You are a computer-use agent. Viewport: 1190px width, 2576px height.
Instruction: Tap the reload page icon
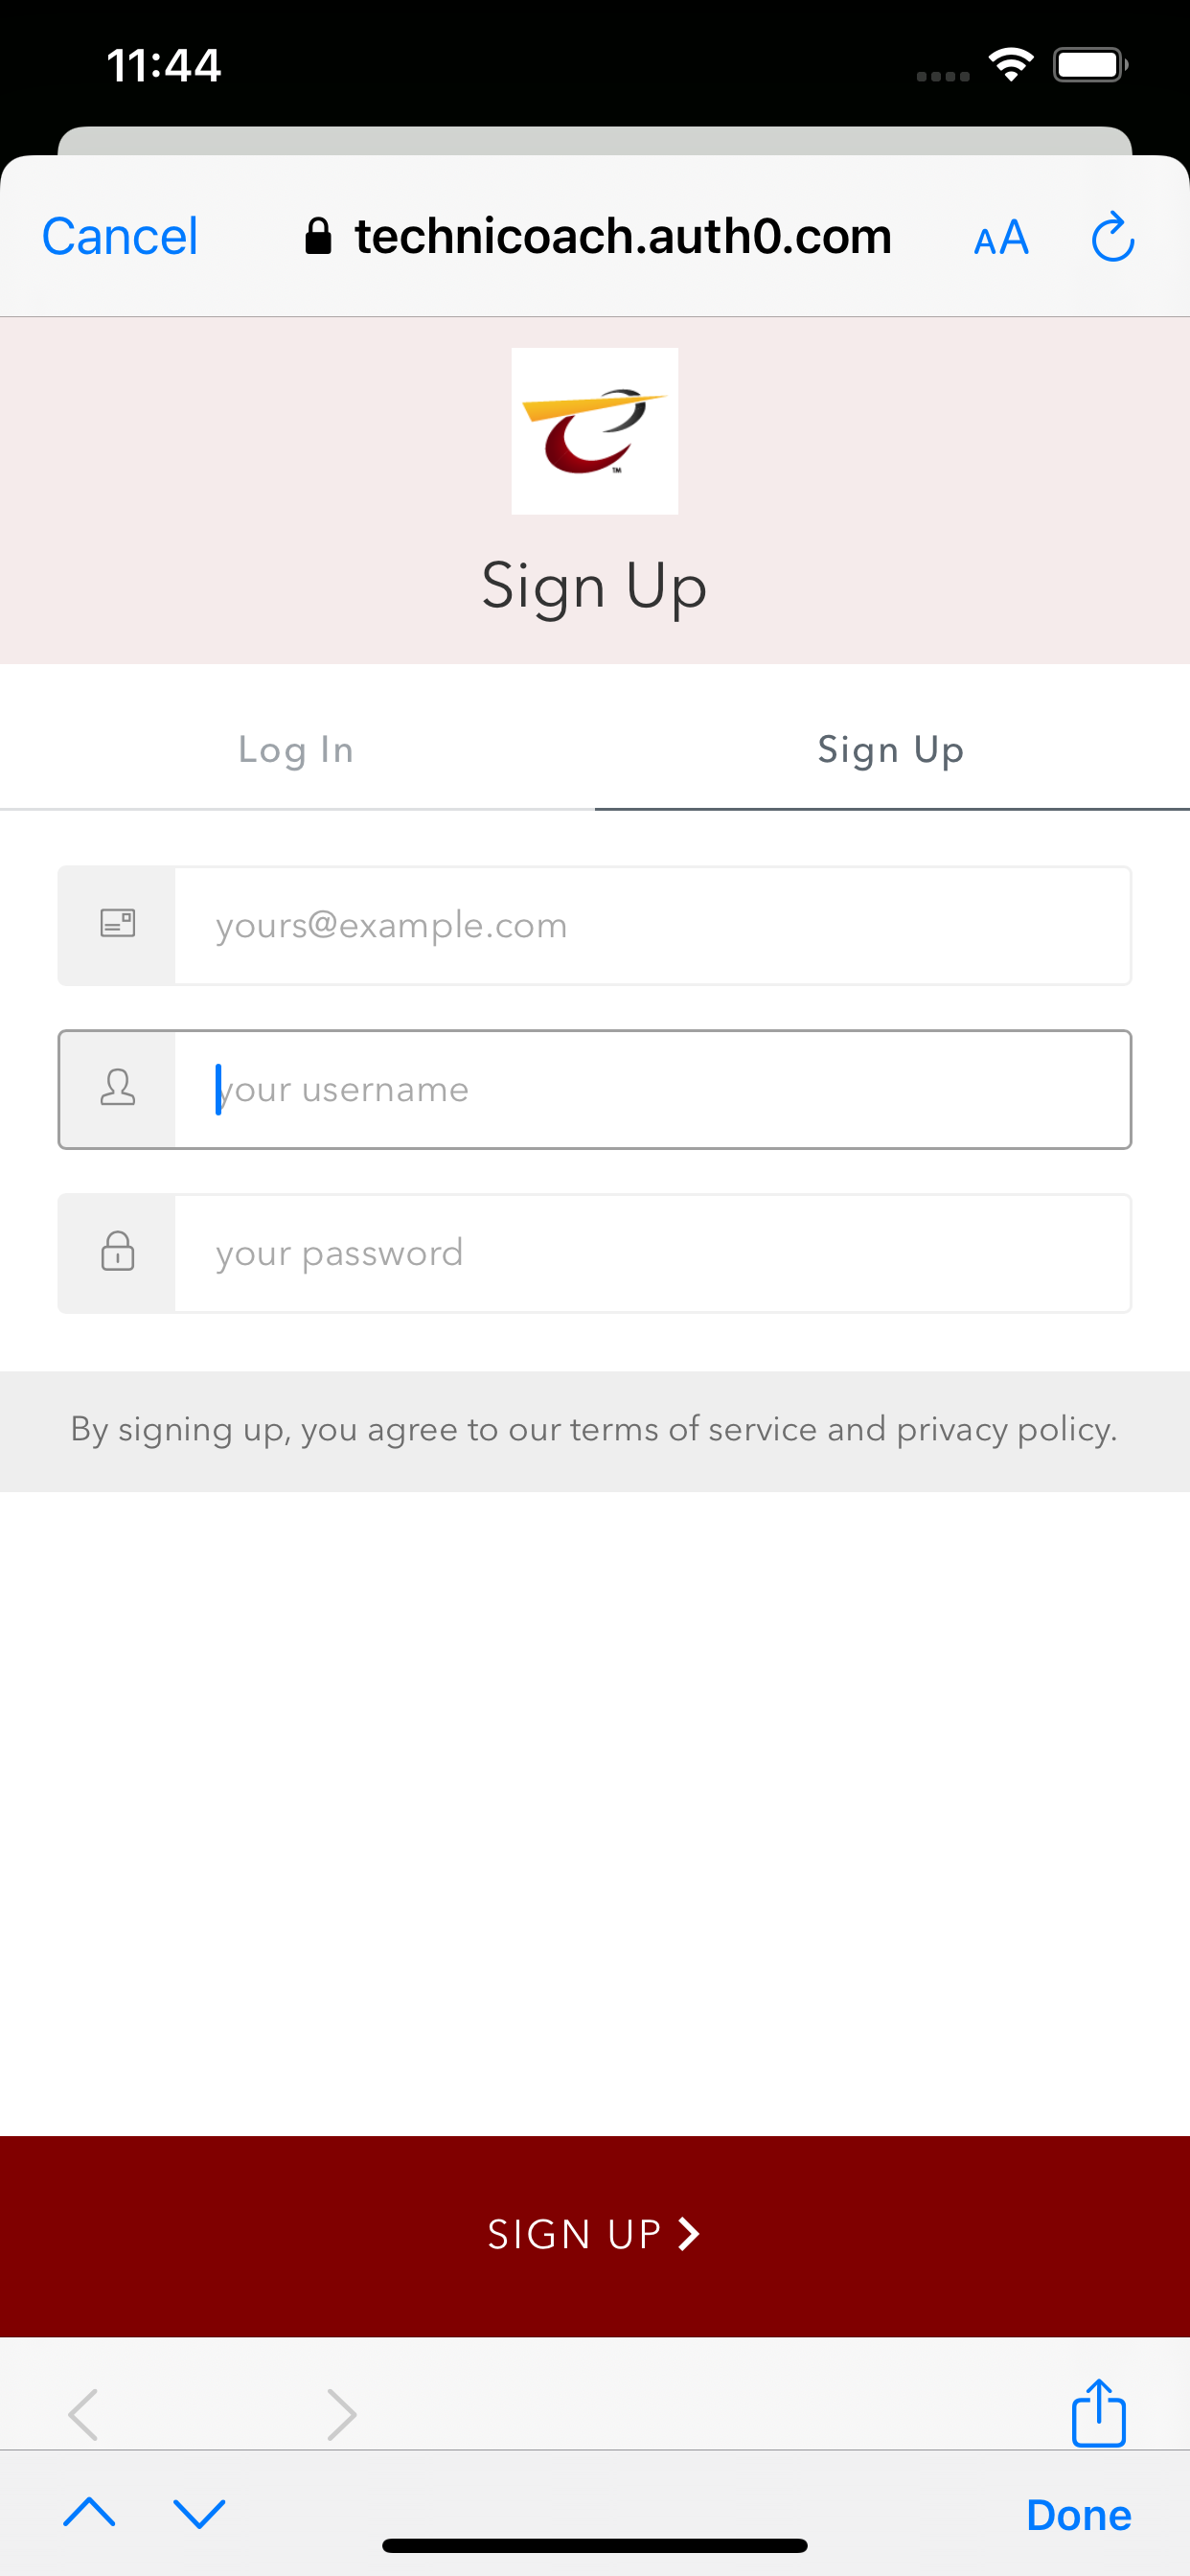click(x=1112, y=237)
